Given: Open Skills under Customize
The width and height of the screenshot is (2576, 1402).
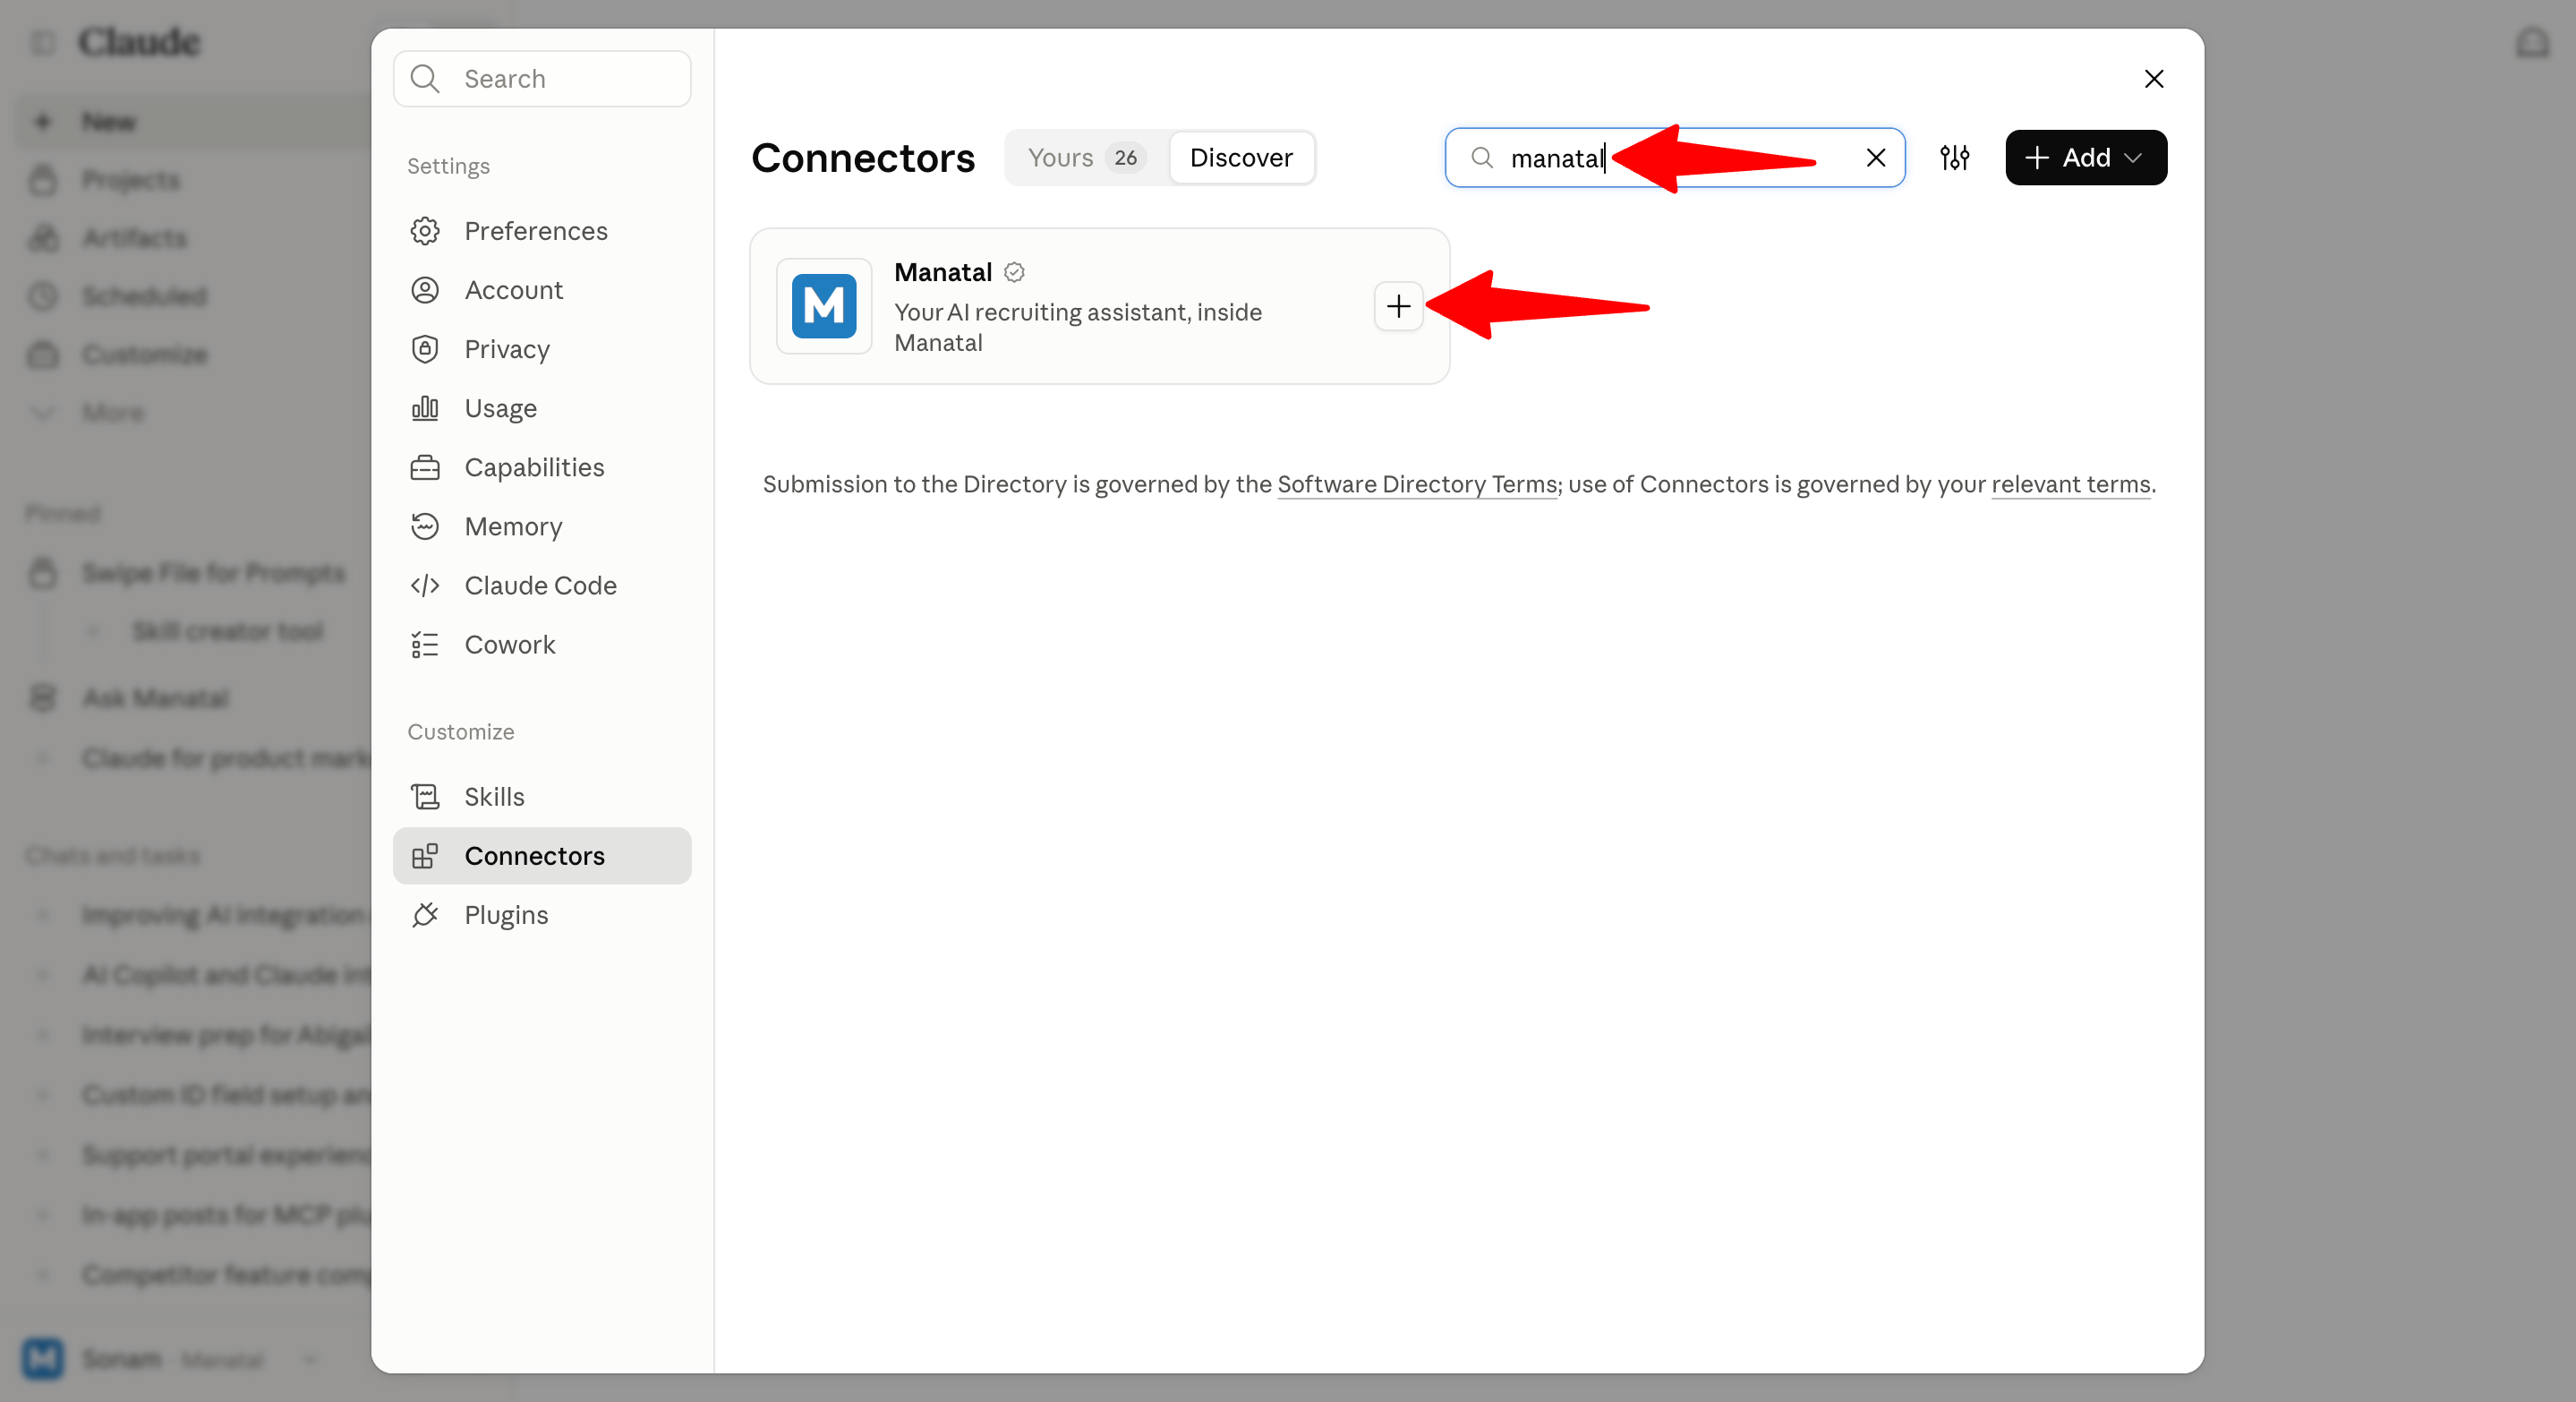Looking at the screenshot, I should pos(542,796).
